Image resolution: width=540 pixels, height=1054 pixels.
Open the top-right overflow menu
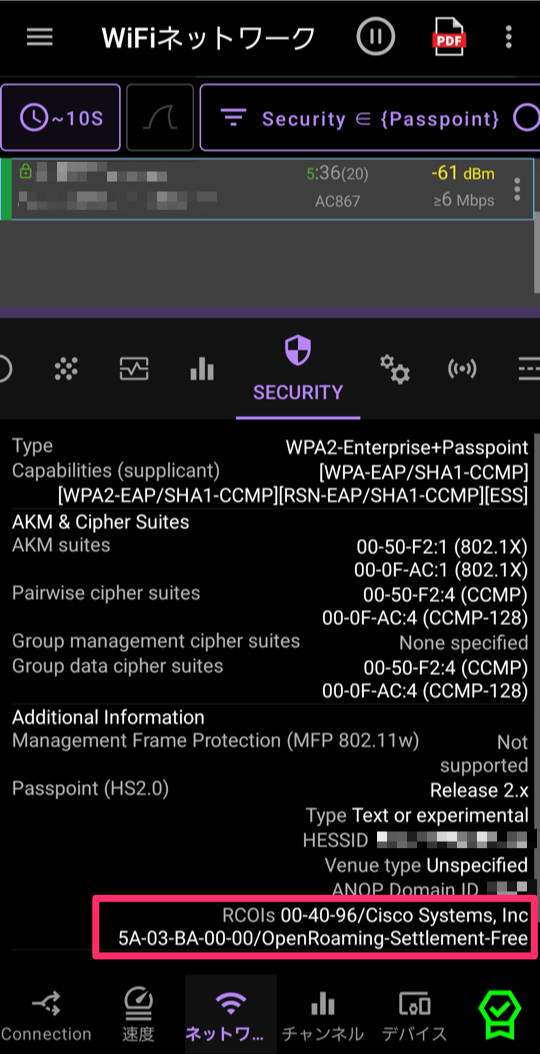point(508,38)
